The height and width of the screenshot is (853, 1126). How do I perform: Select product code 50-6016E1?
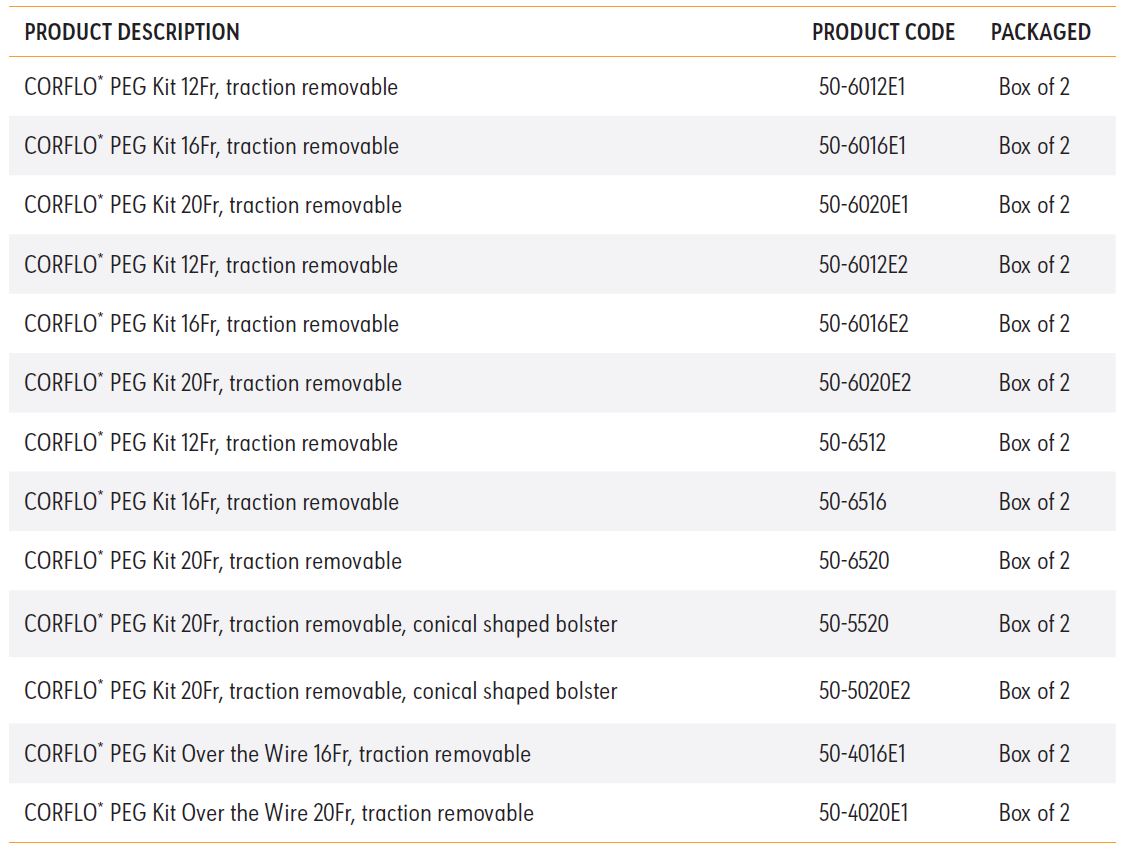point(862,146)
